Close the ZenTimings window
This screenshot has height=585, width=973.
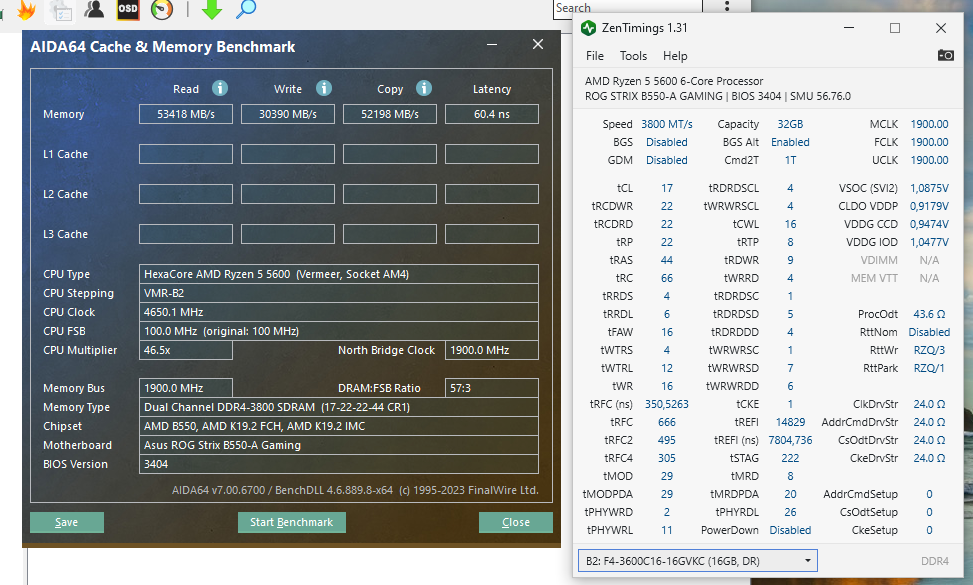point(941,28)
